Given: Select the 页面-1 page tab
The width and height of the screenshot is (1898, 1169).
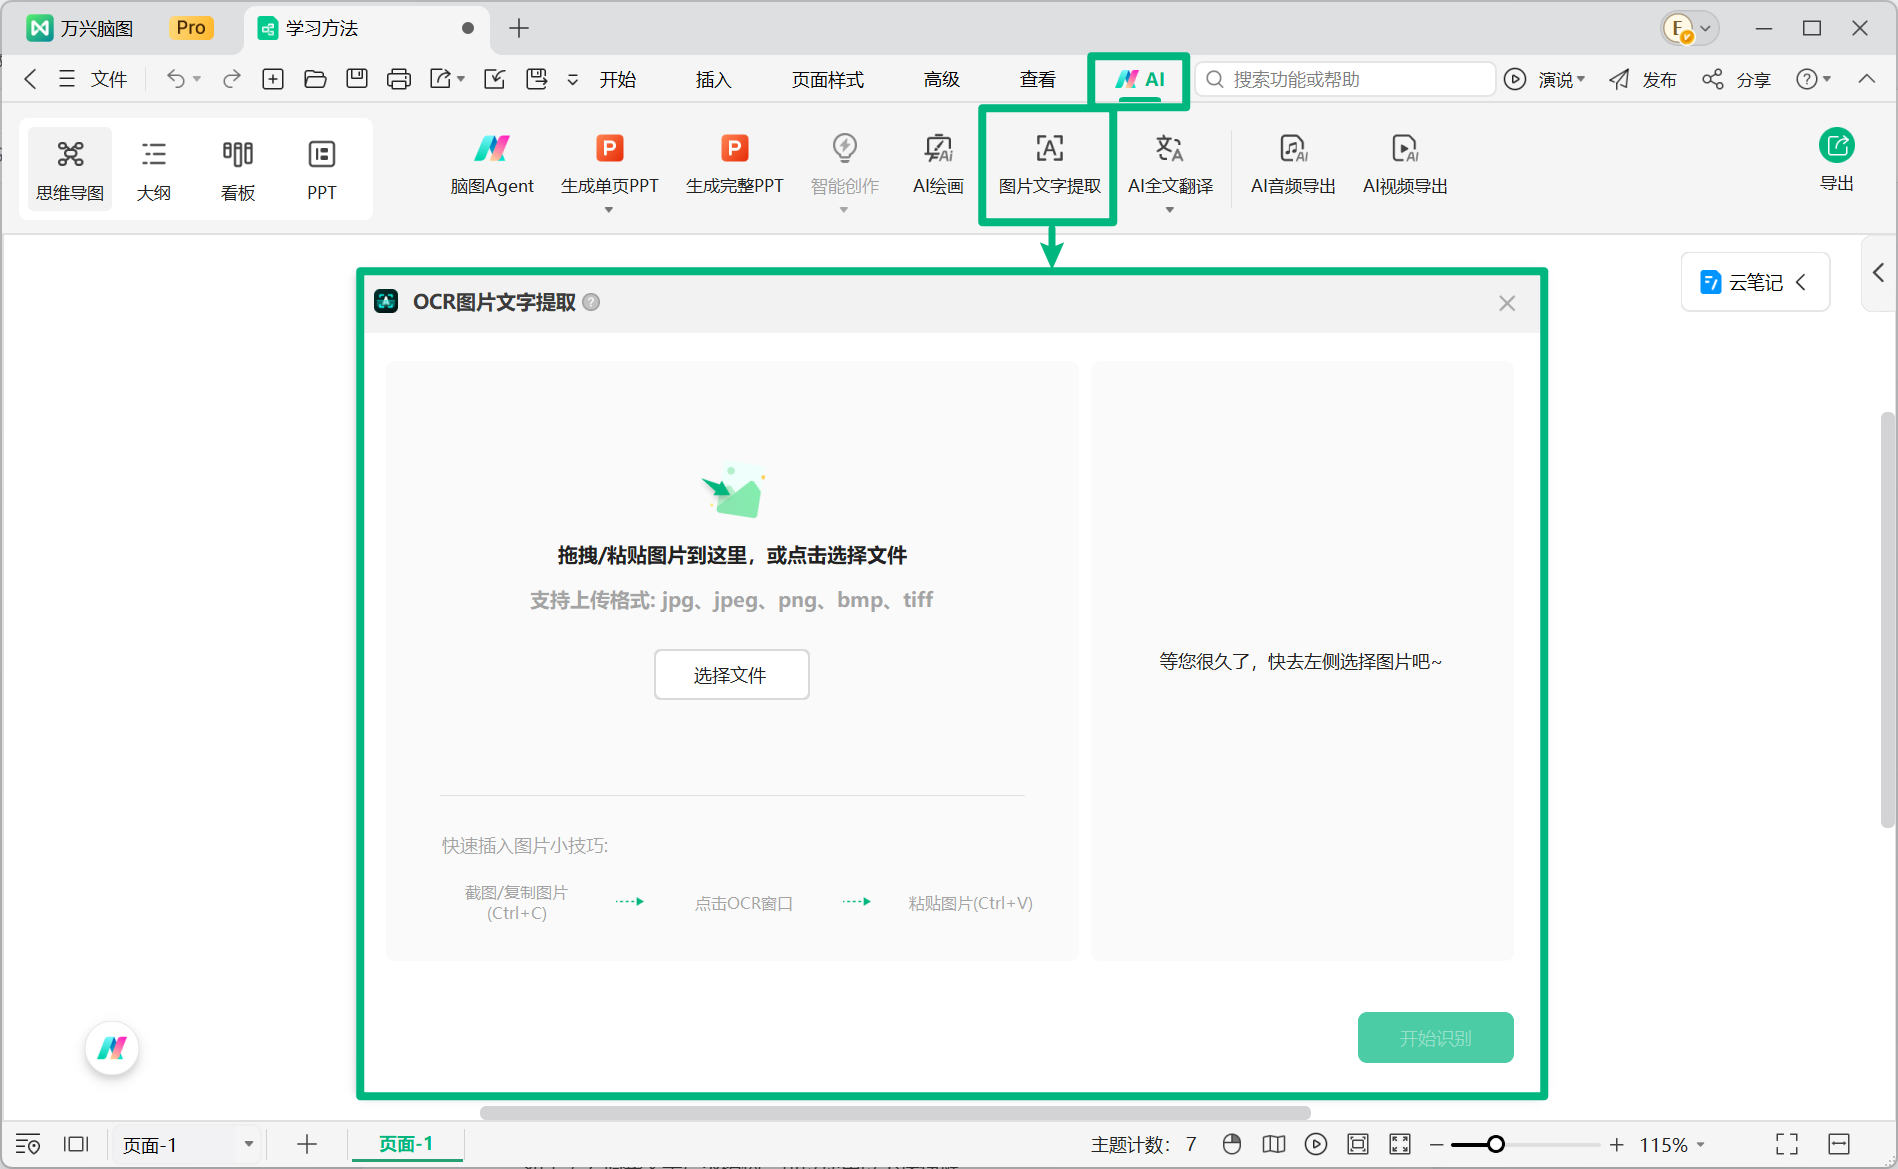Looking at the screenshot, I should point(406,1143).
